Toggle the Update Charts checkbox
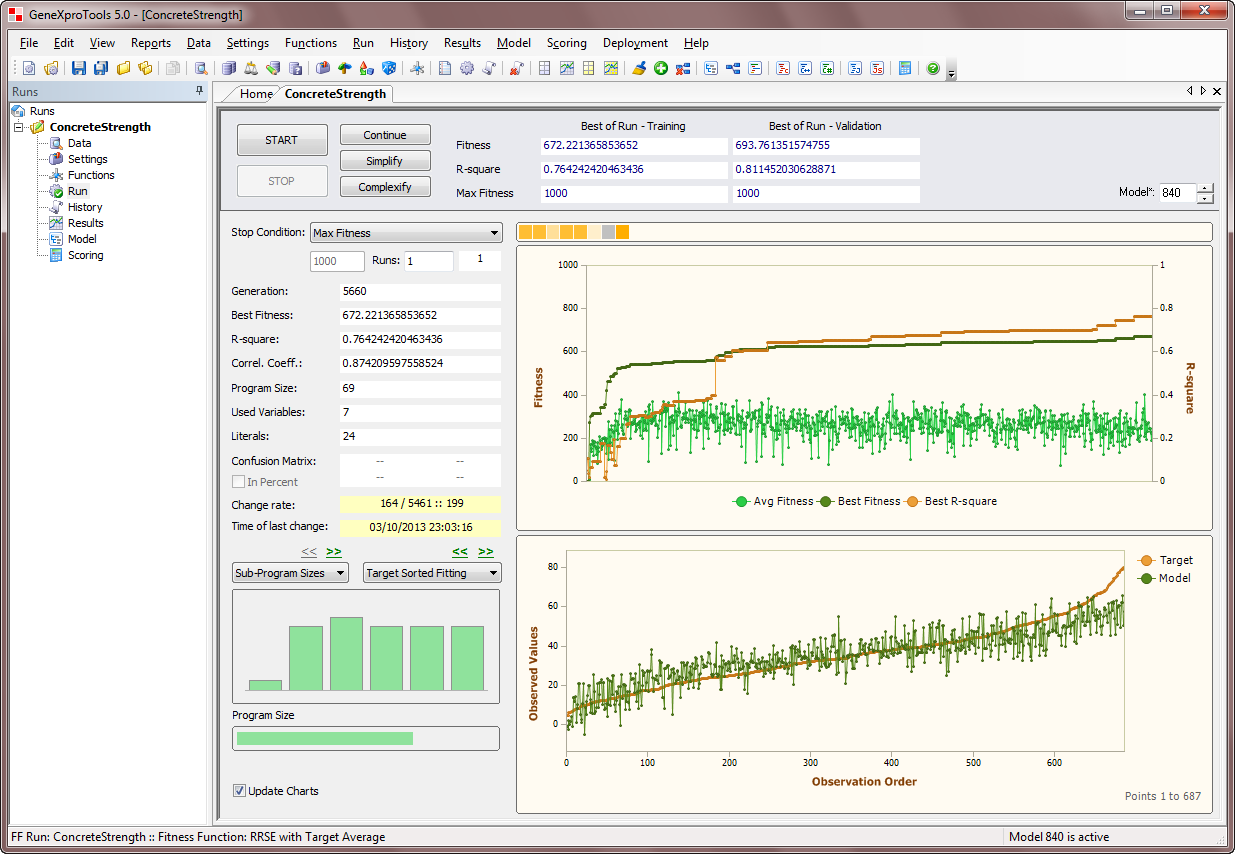Image resolution: width=1235 pixels, height=854 pixels. click(x=240, y=791)
